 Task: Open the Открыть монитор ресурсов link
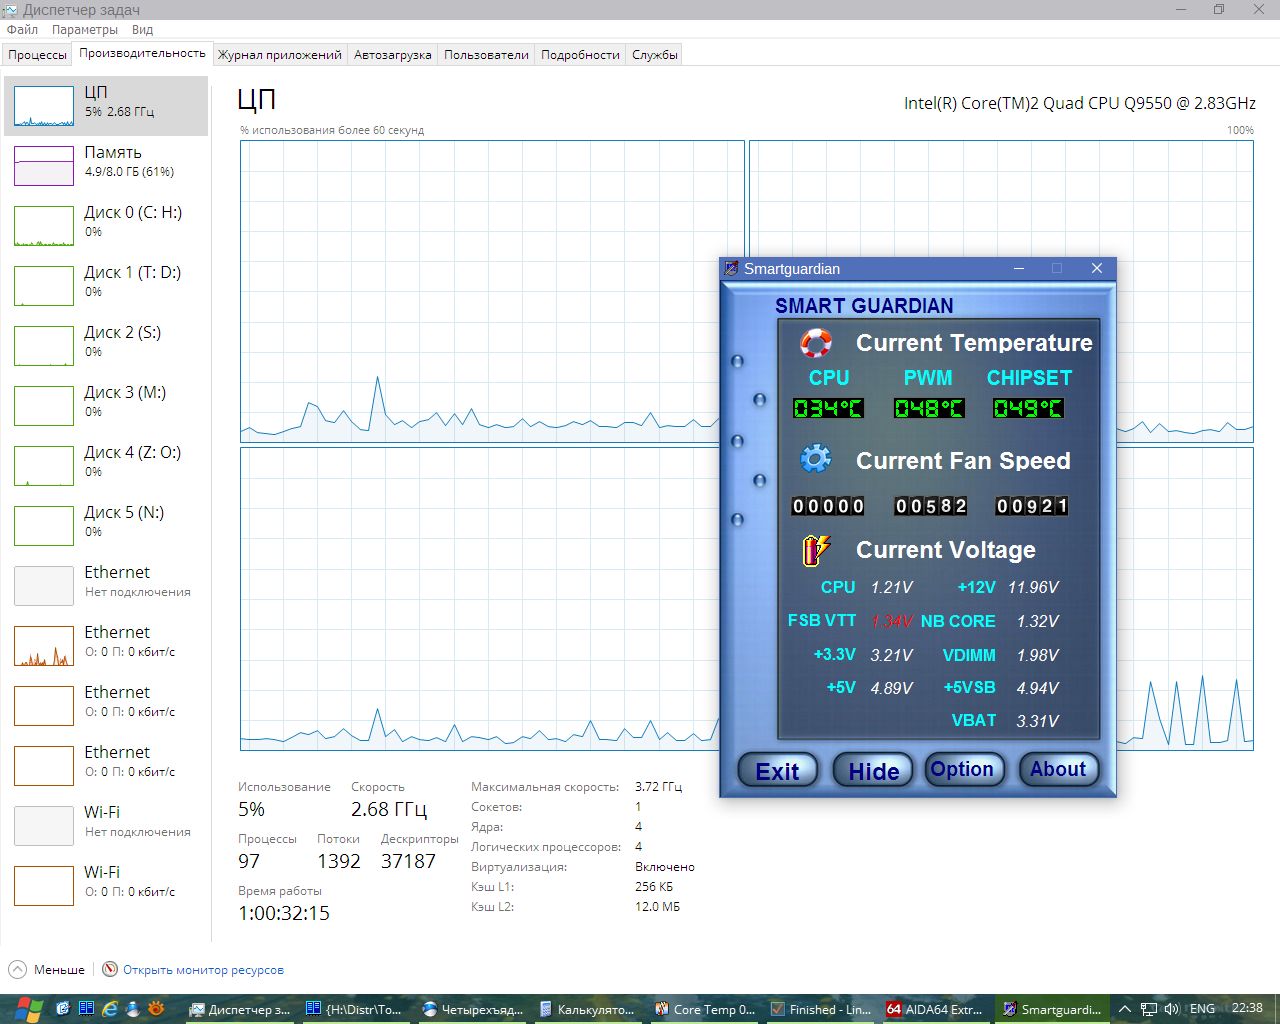(203, 969)
